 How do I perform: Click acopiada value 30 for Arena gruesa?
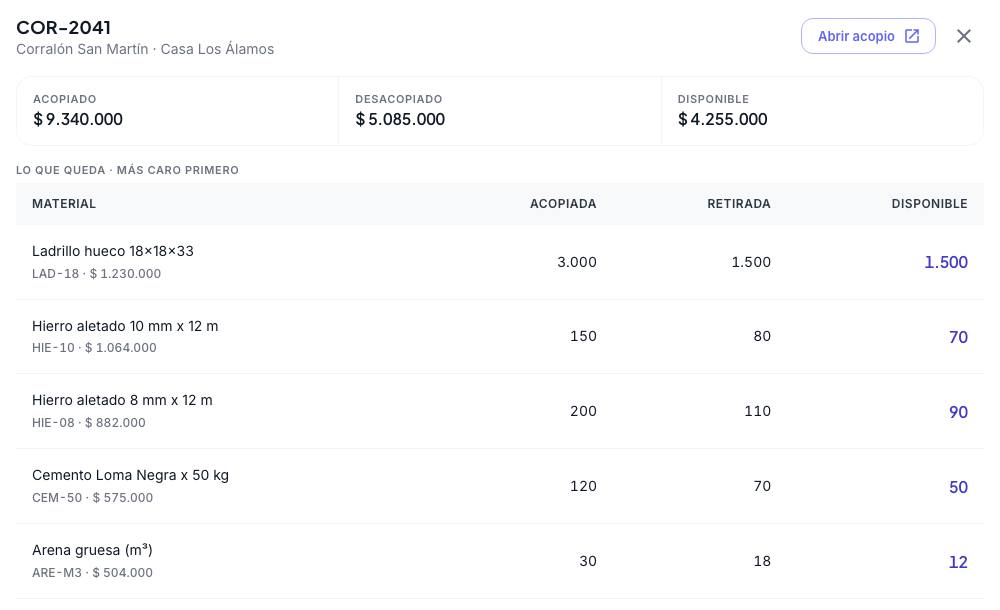point(588,561)
